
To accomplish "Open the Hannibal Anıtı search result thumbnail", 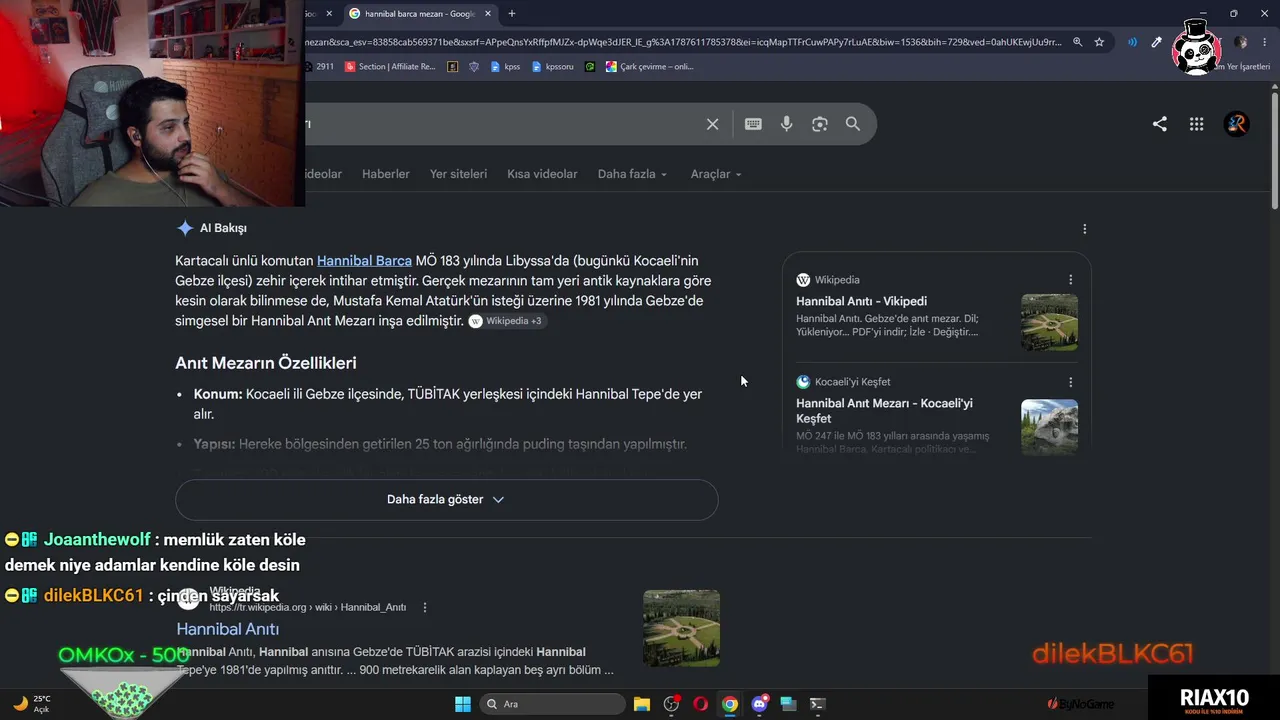I will 681,628.
